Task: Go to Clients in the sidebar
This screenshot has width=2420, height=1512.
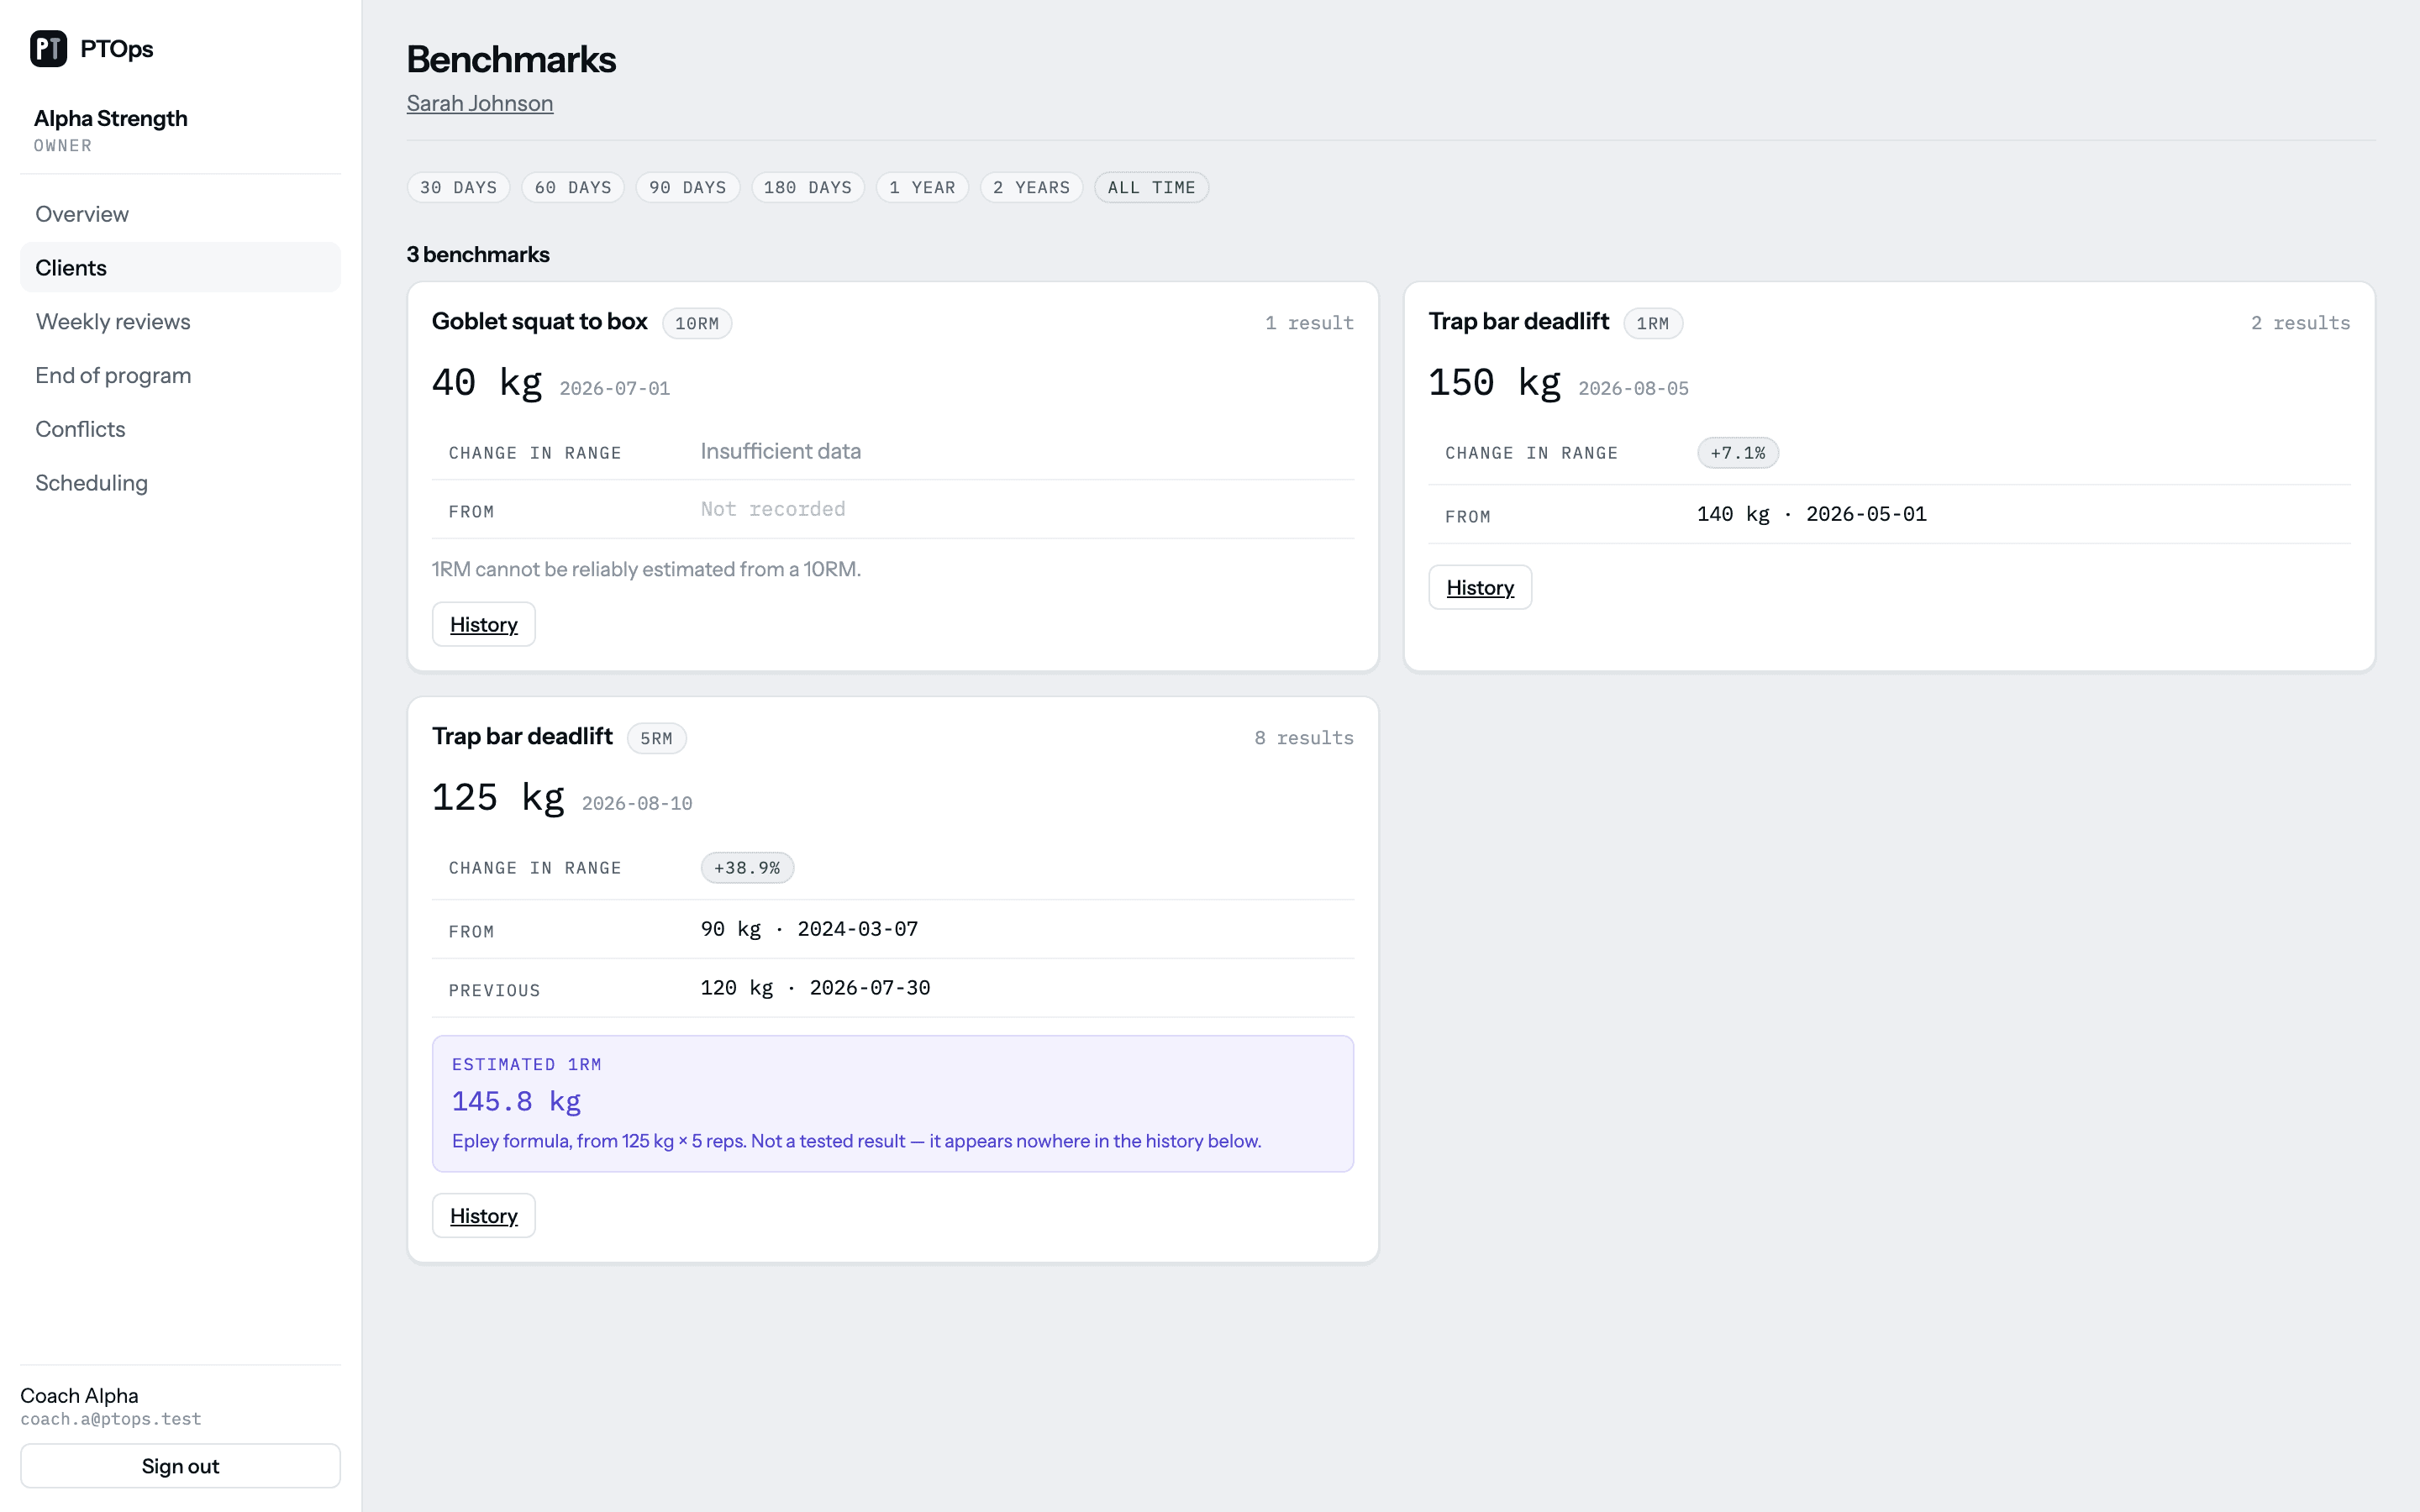Action: point(180,267)
